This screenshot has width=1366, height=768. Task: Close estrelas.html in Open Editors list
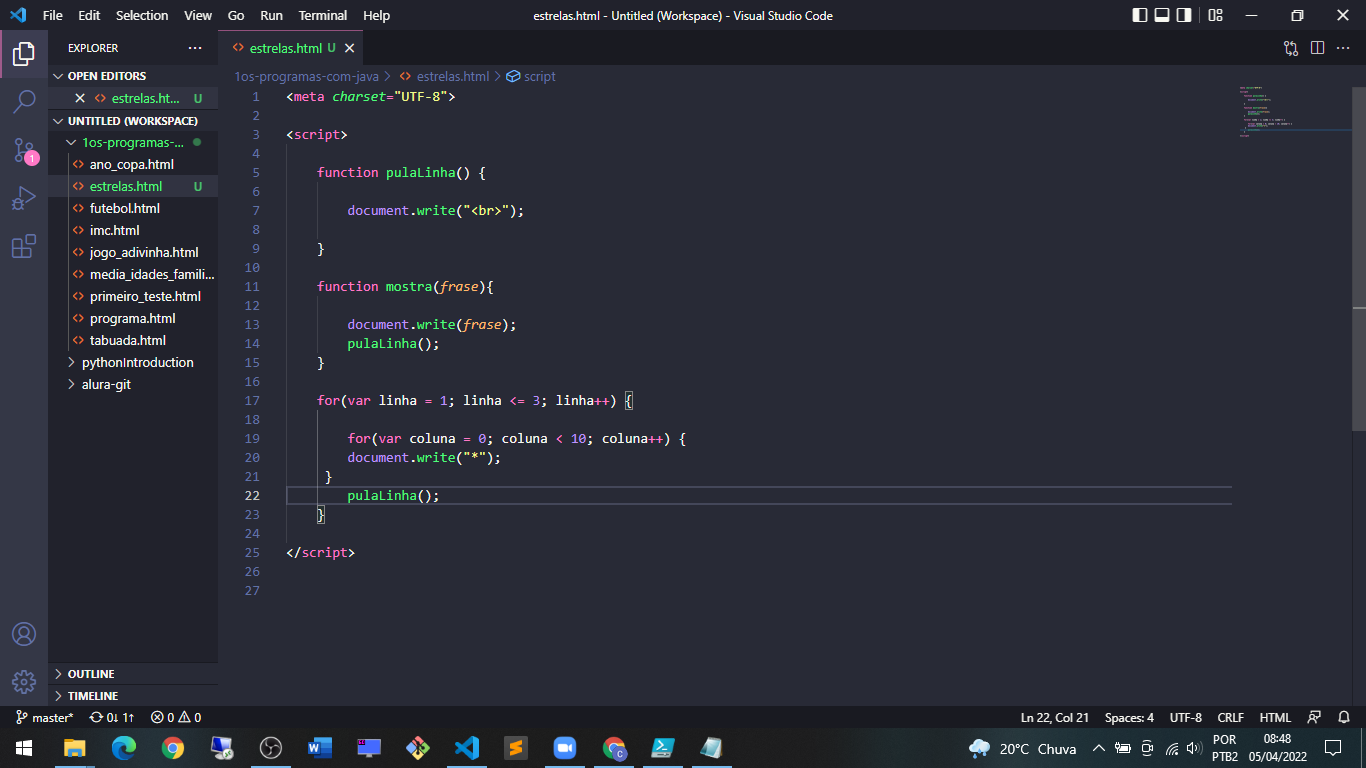(80, 98)
